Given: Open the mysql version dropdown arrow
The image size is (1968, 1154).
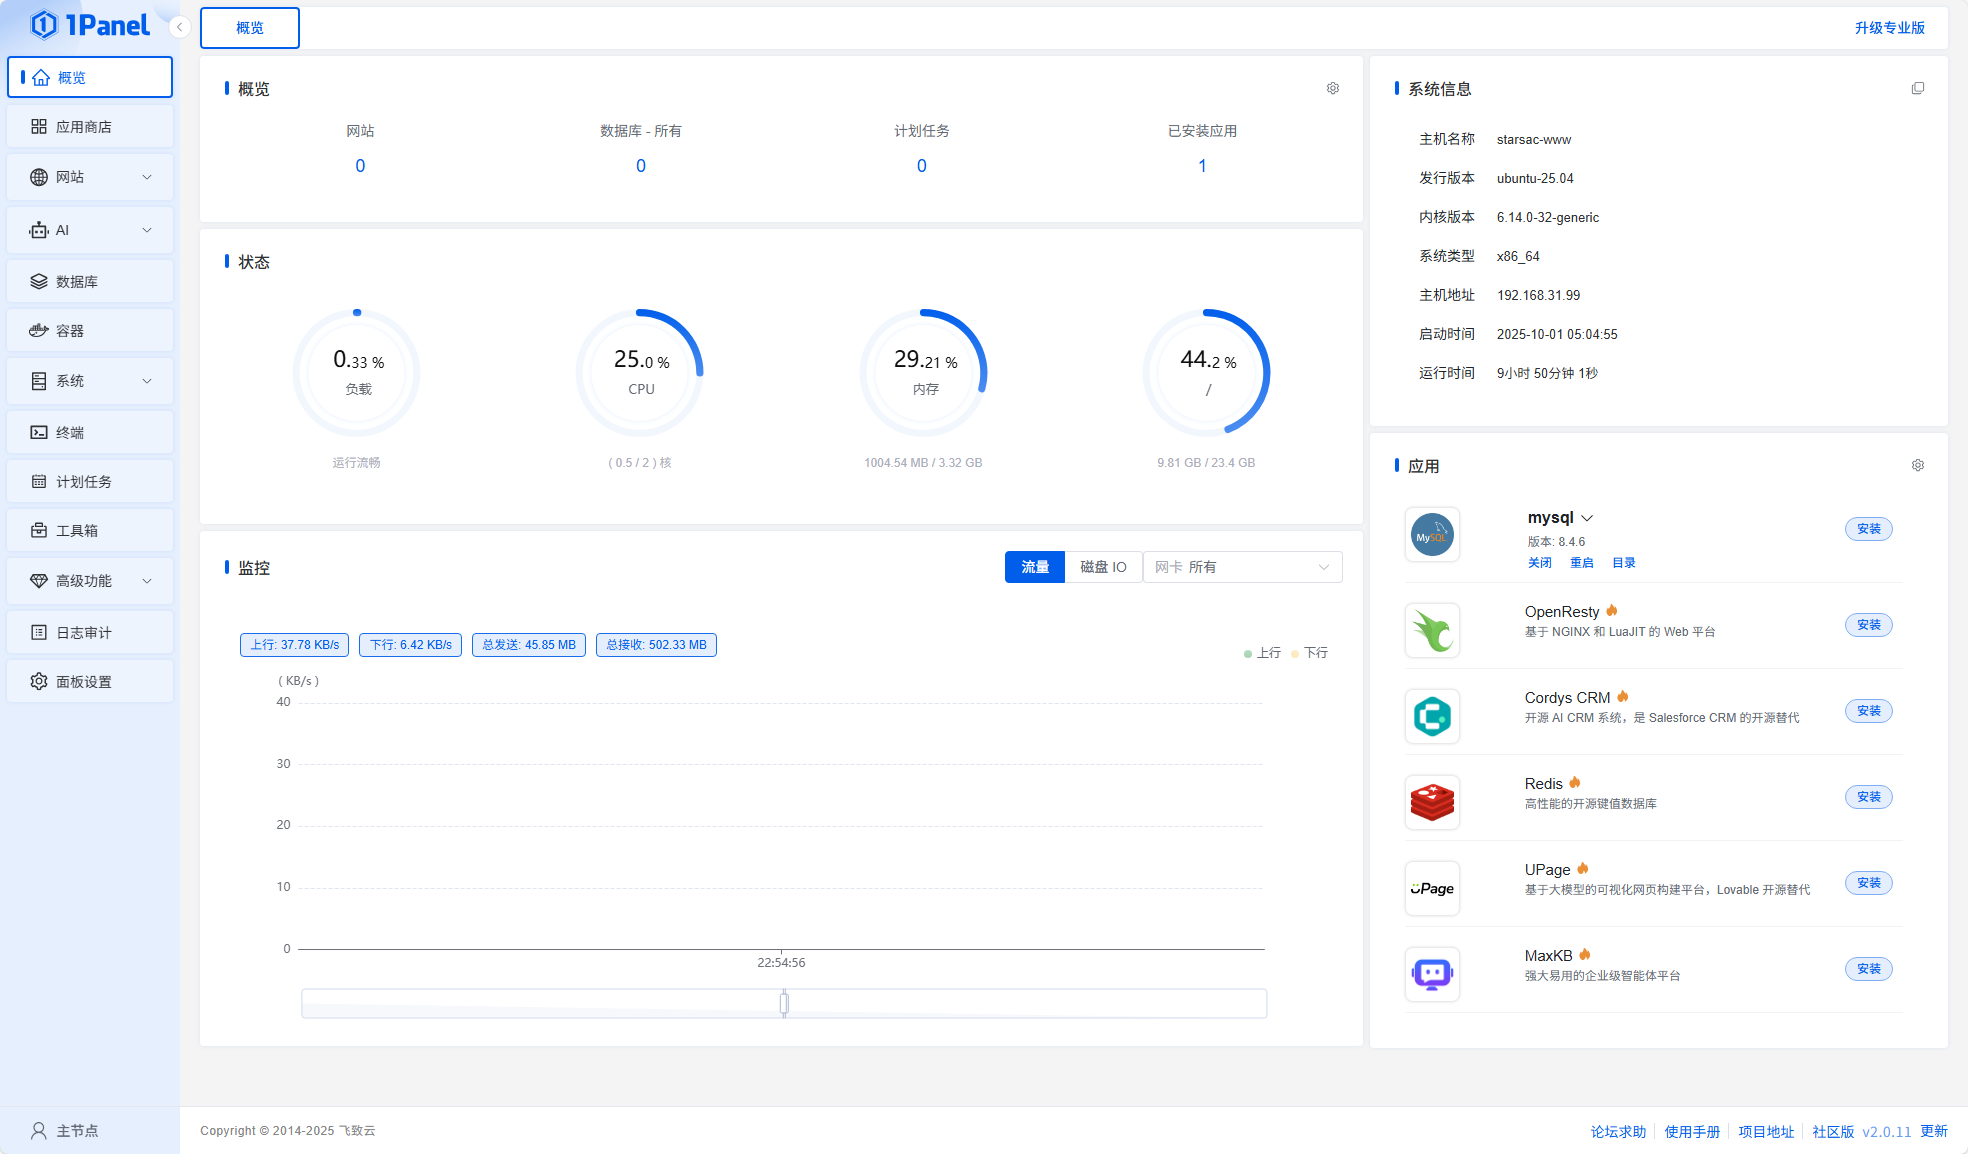Looking at the screenshot, I should (1587, 518).
